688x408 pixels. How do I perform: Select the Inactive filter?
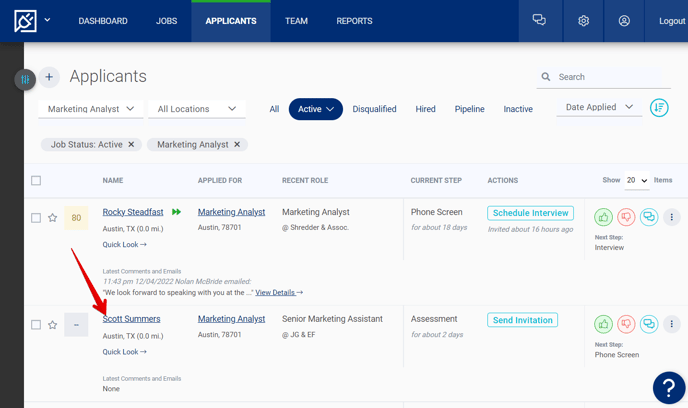[x=518, y=109]
